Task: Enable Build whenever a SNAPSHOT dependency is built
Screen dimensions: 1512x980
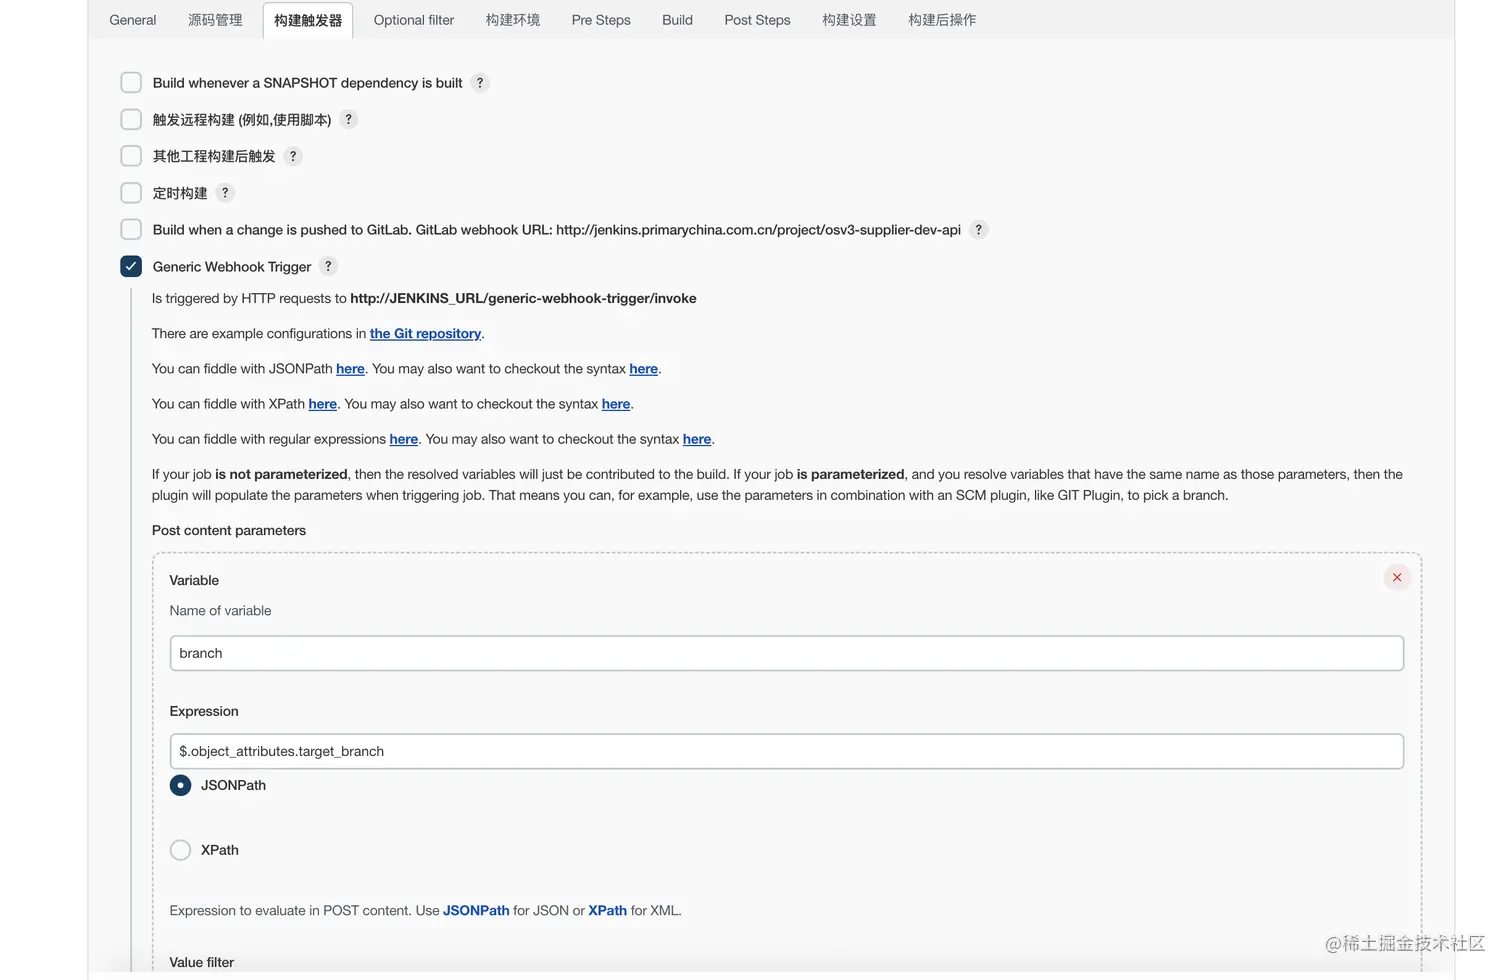Action: tap(131, 82)
